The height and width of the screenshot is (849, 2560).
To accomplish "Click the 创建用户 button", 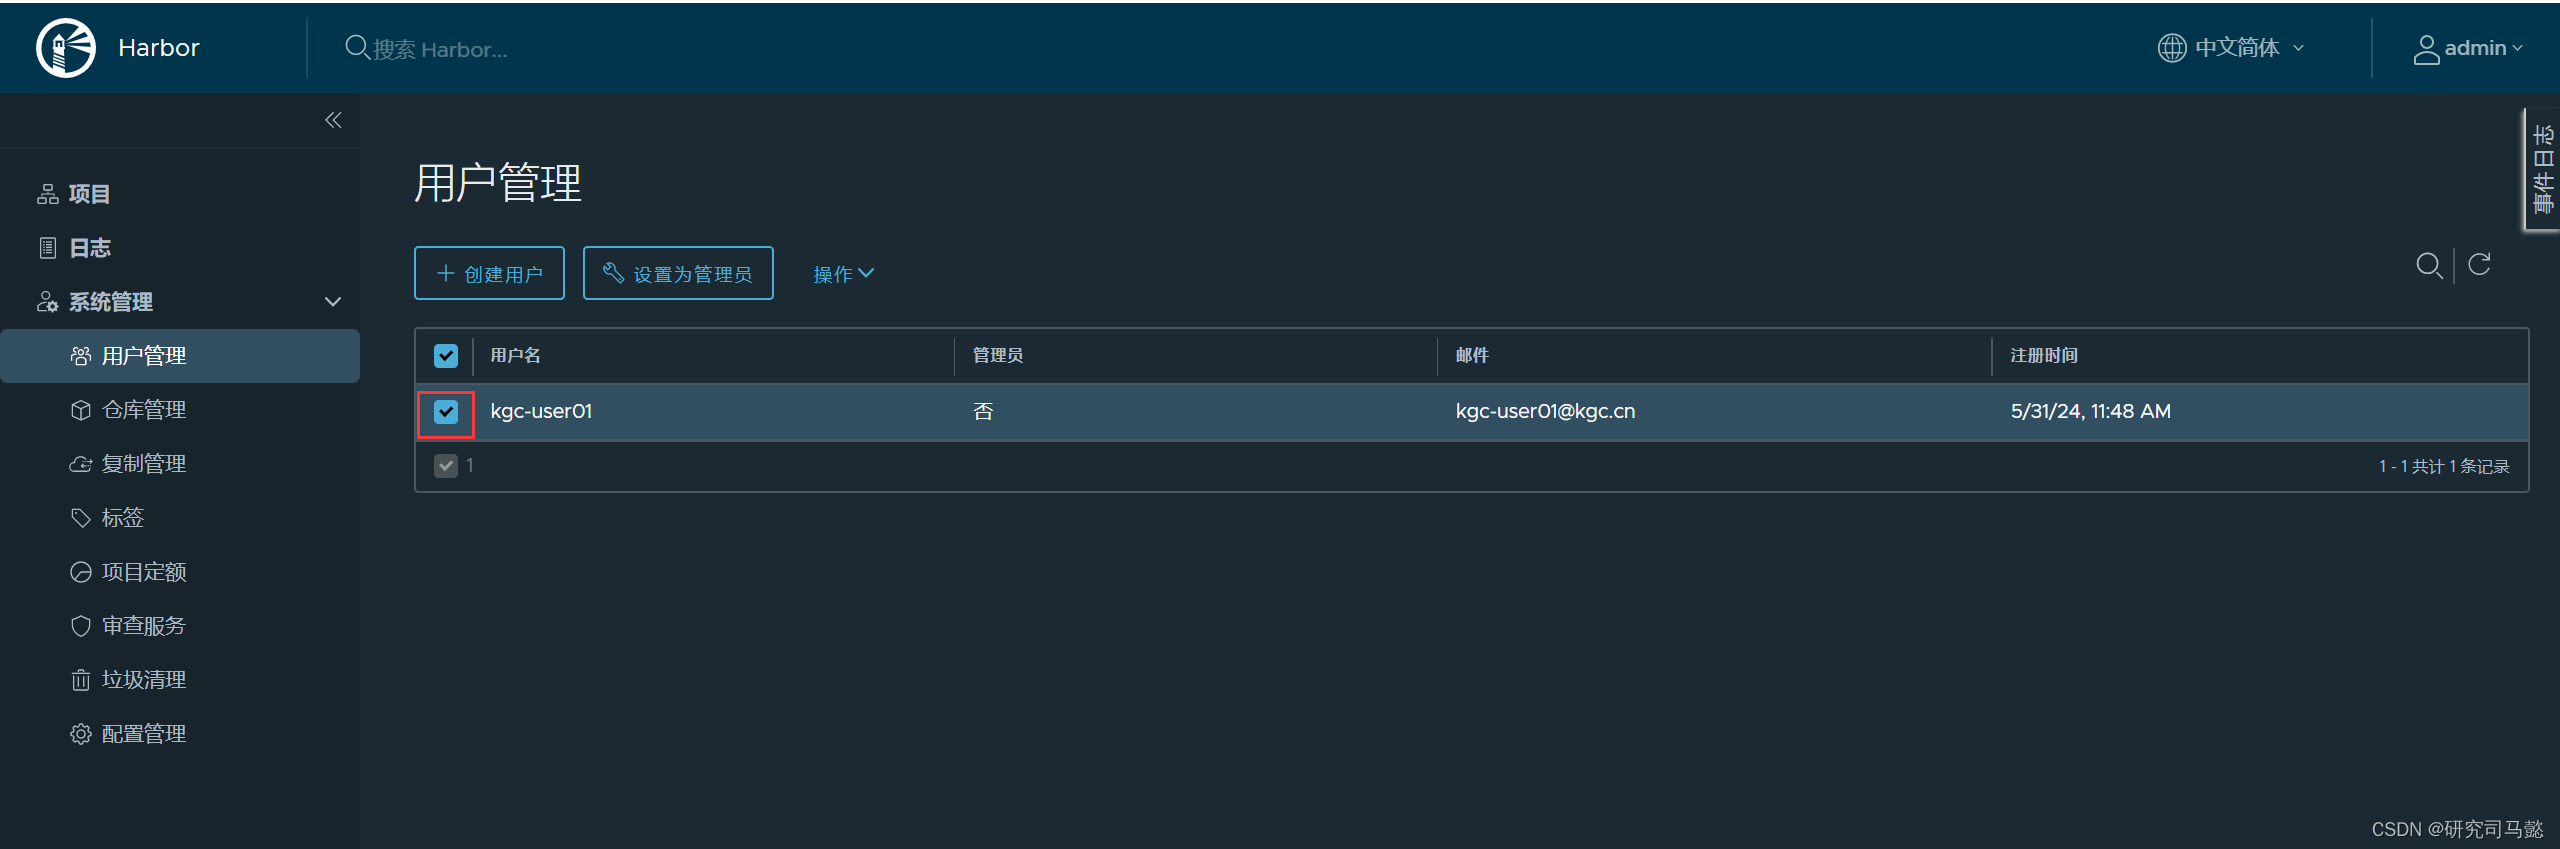I will click(x=489, y=273).
